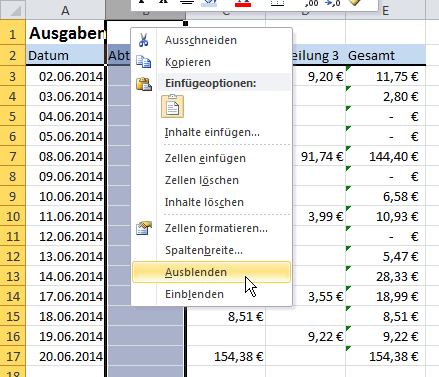
Task: Click the Datum header cell
Action: point(65,55)
